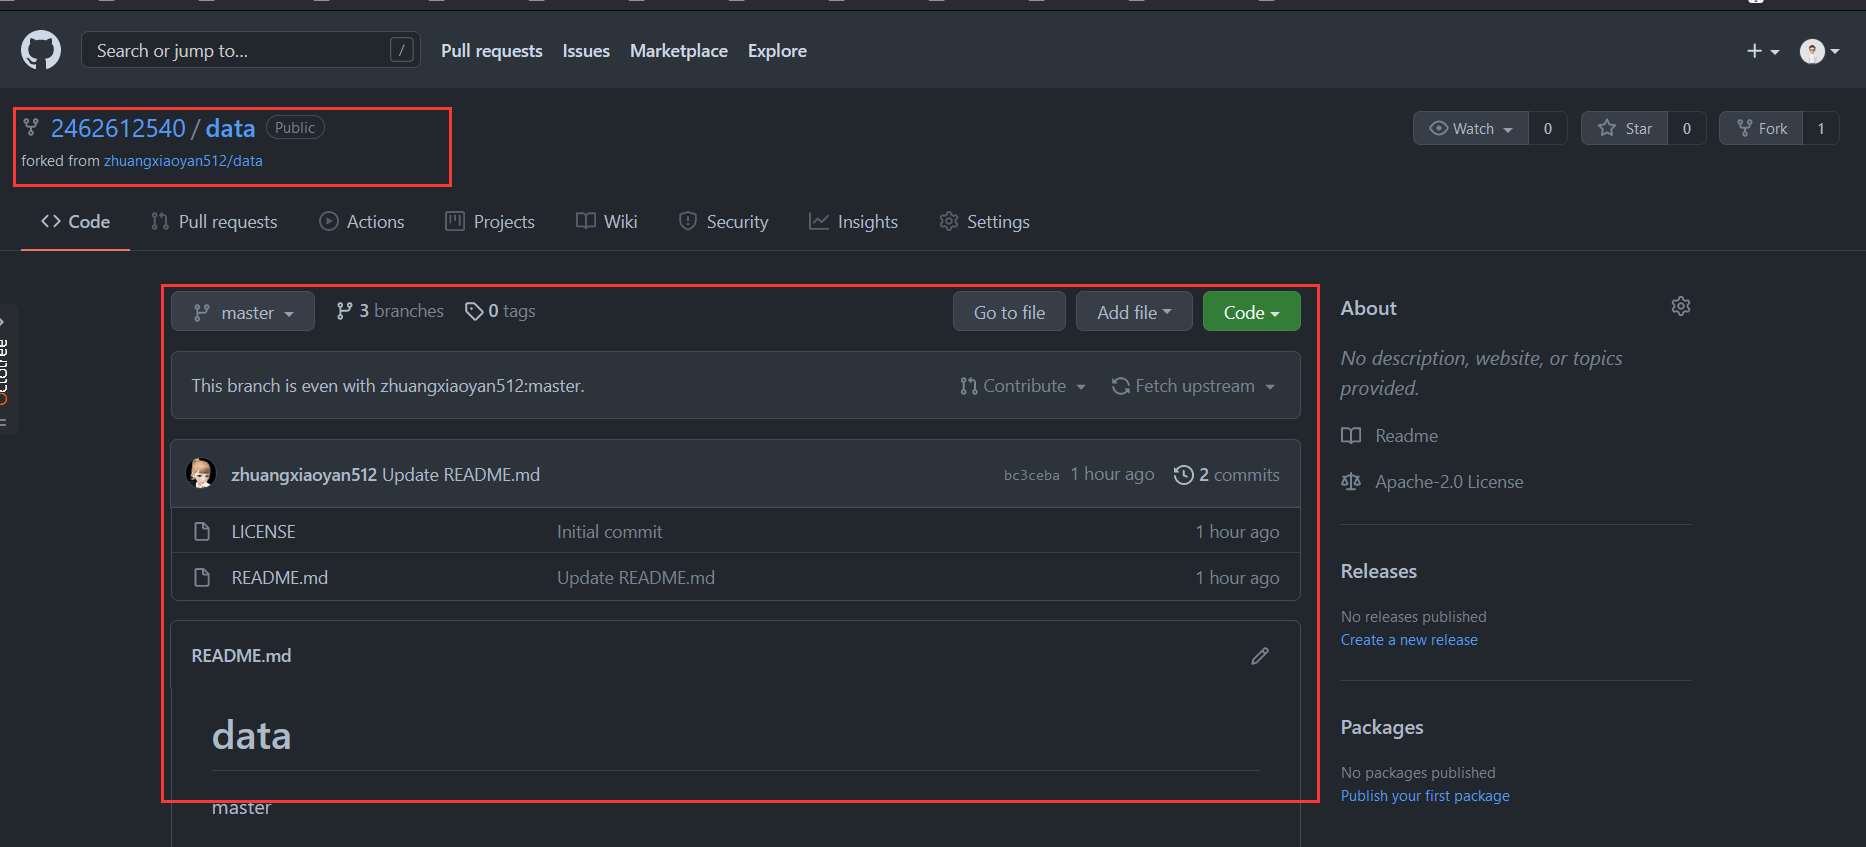Viewport: 1866px width, 847px height.
Task: Open Update README.md commit in file row
Action: [636, 578]
